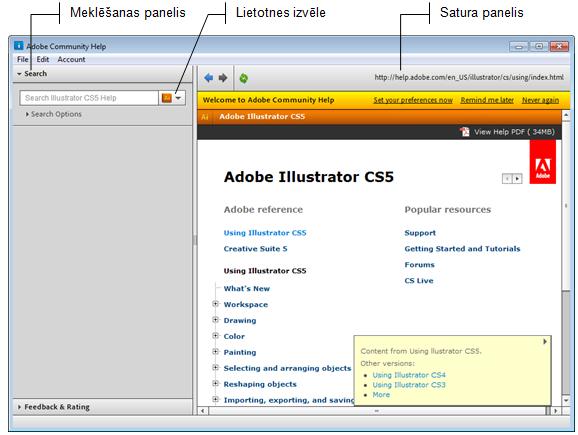Open the Account menu
The height and width of the screenshot is (435, 578).
click(71, 59)
